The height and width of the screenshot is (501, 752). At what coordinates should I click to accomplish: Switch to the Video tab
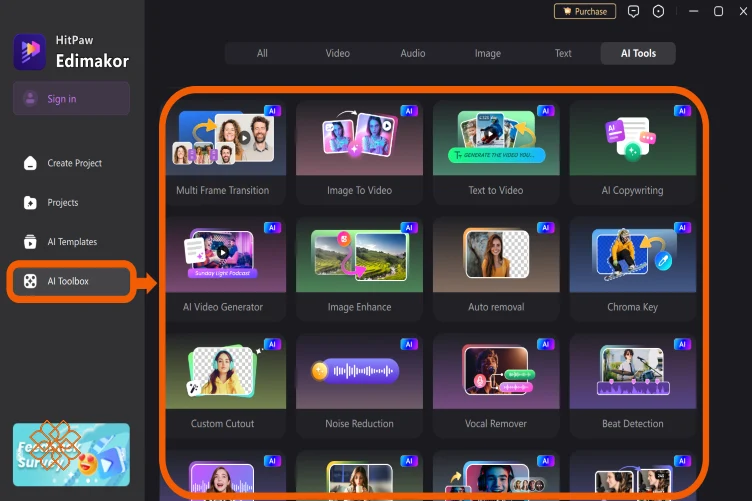pos(338,53)
